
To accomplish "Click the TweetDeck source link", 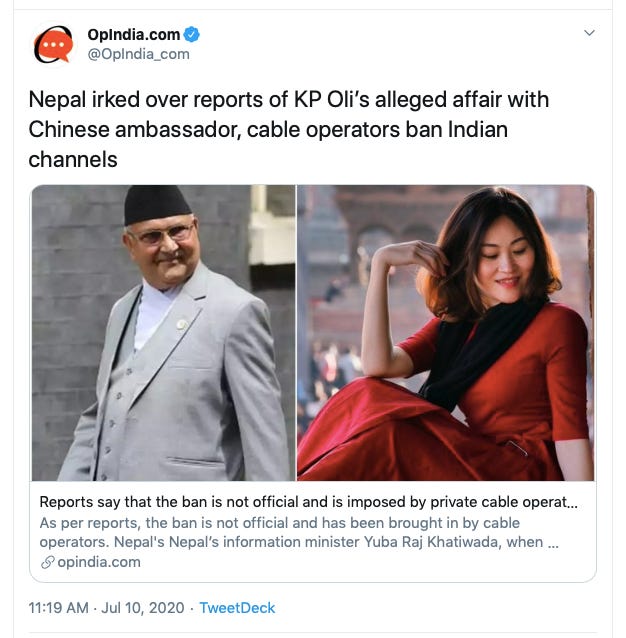I will (237, 608).
